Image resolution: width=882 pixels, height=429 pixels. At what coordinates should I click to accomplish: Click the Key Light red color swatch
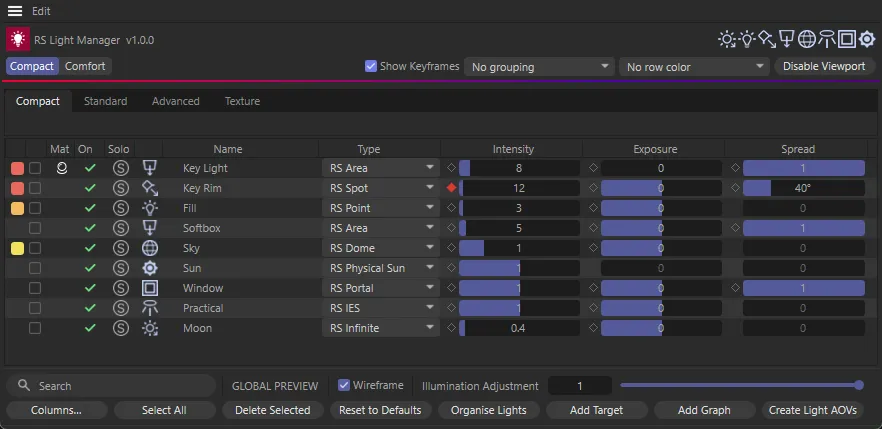click(17, 168)
